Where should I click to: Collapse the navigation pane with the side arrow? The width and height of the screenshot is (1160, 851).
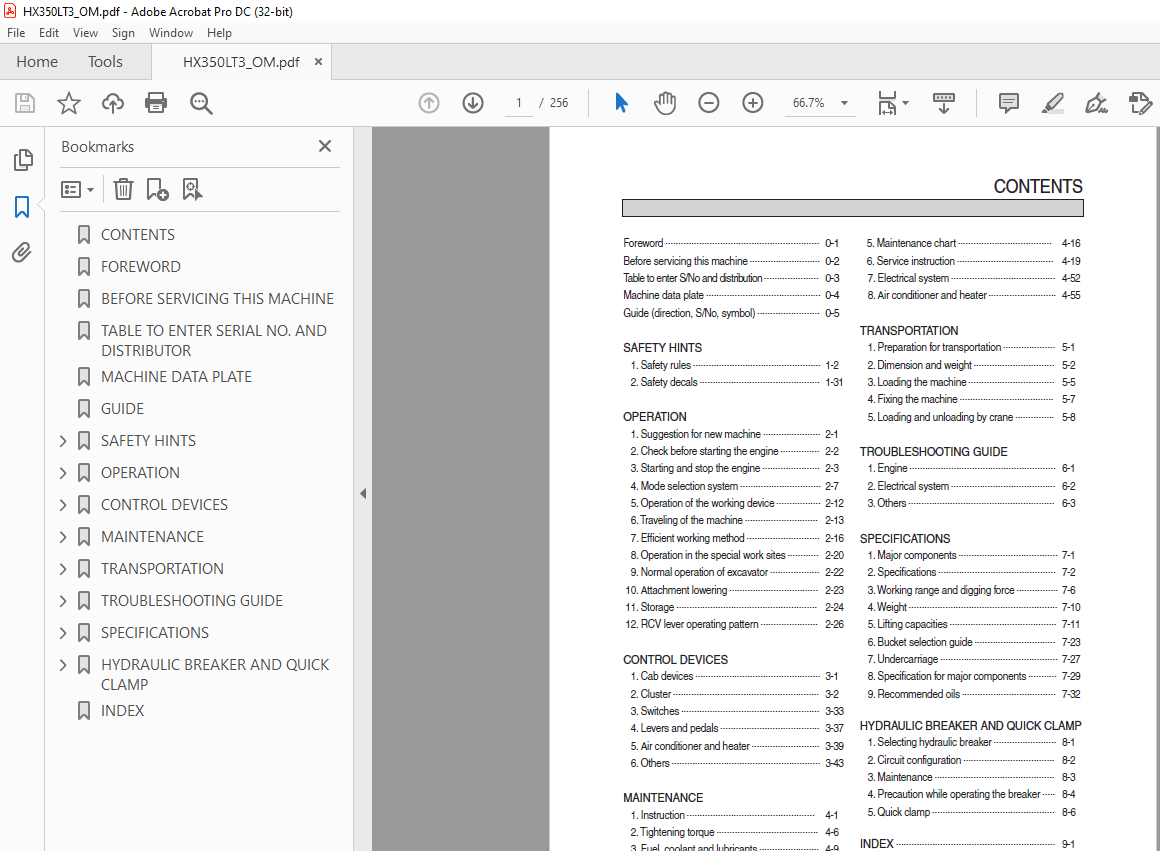[362, 494]
